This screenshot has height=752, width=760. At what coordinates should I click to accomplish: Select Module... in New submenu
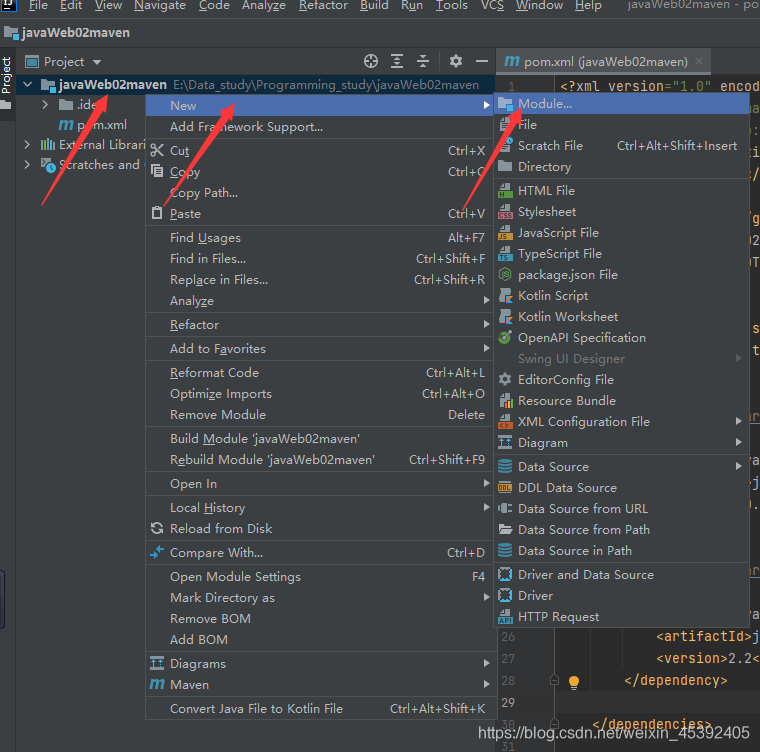point(621,104)
